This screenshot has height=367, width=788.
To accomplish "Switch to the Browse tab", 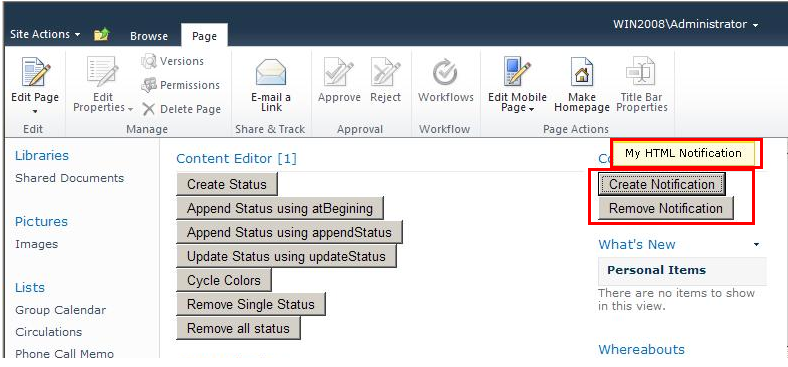I will click(149, 36).
